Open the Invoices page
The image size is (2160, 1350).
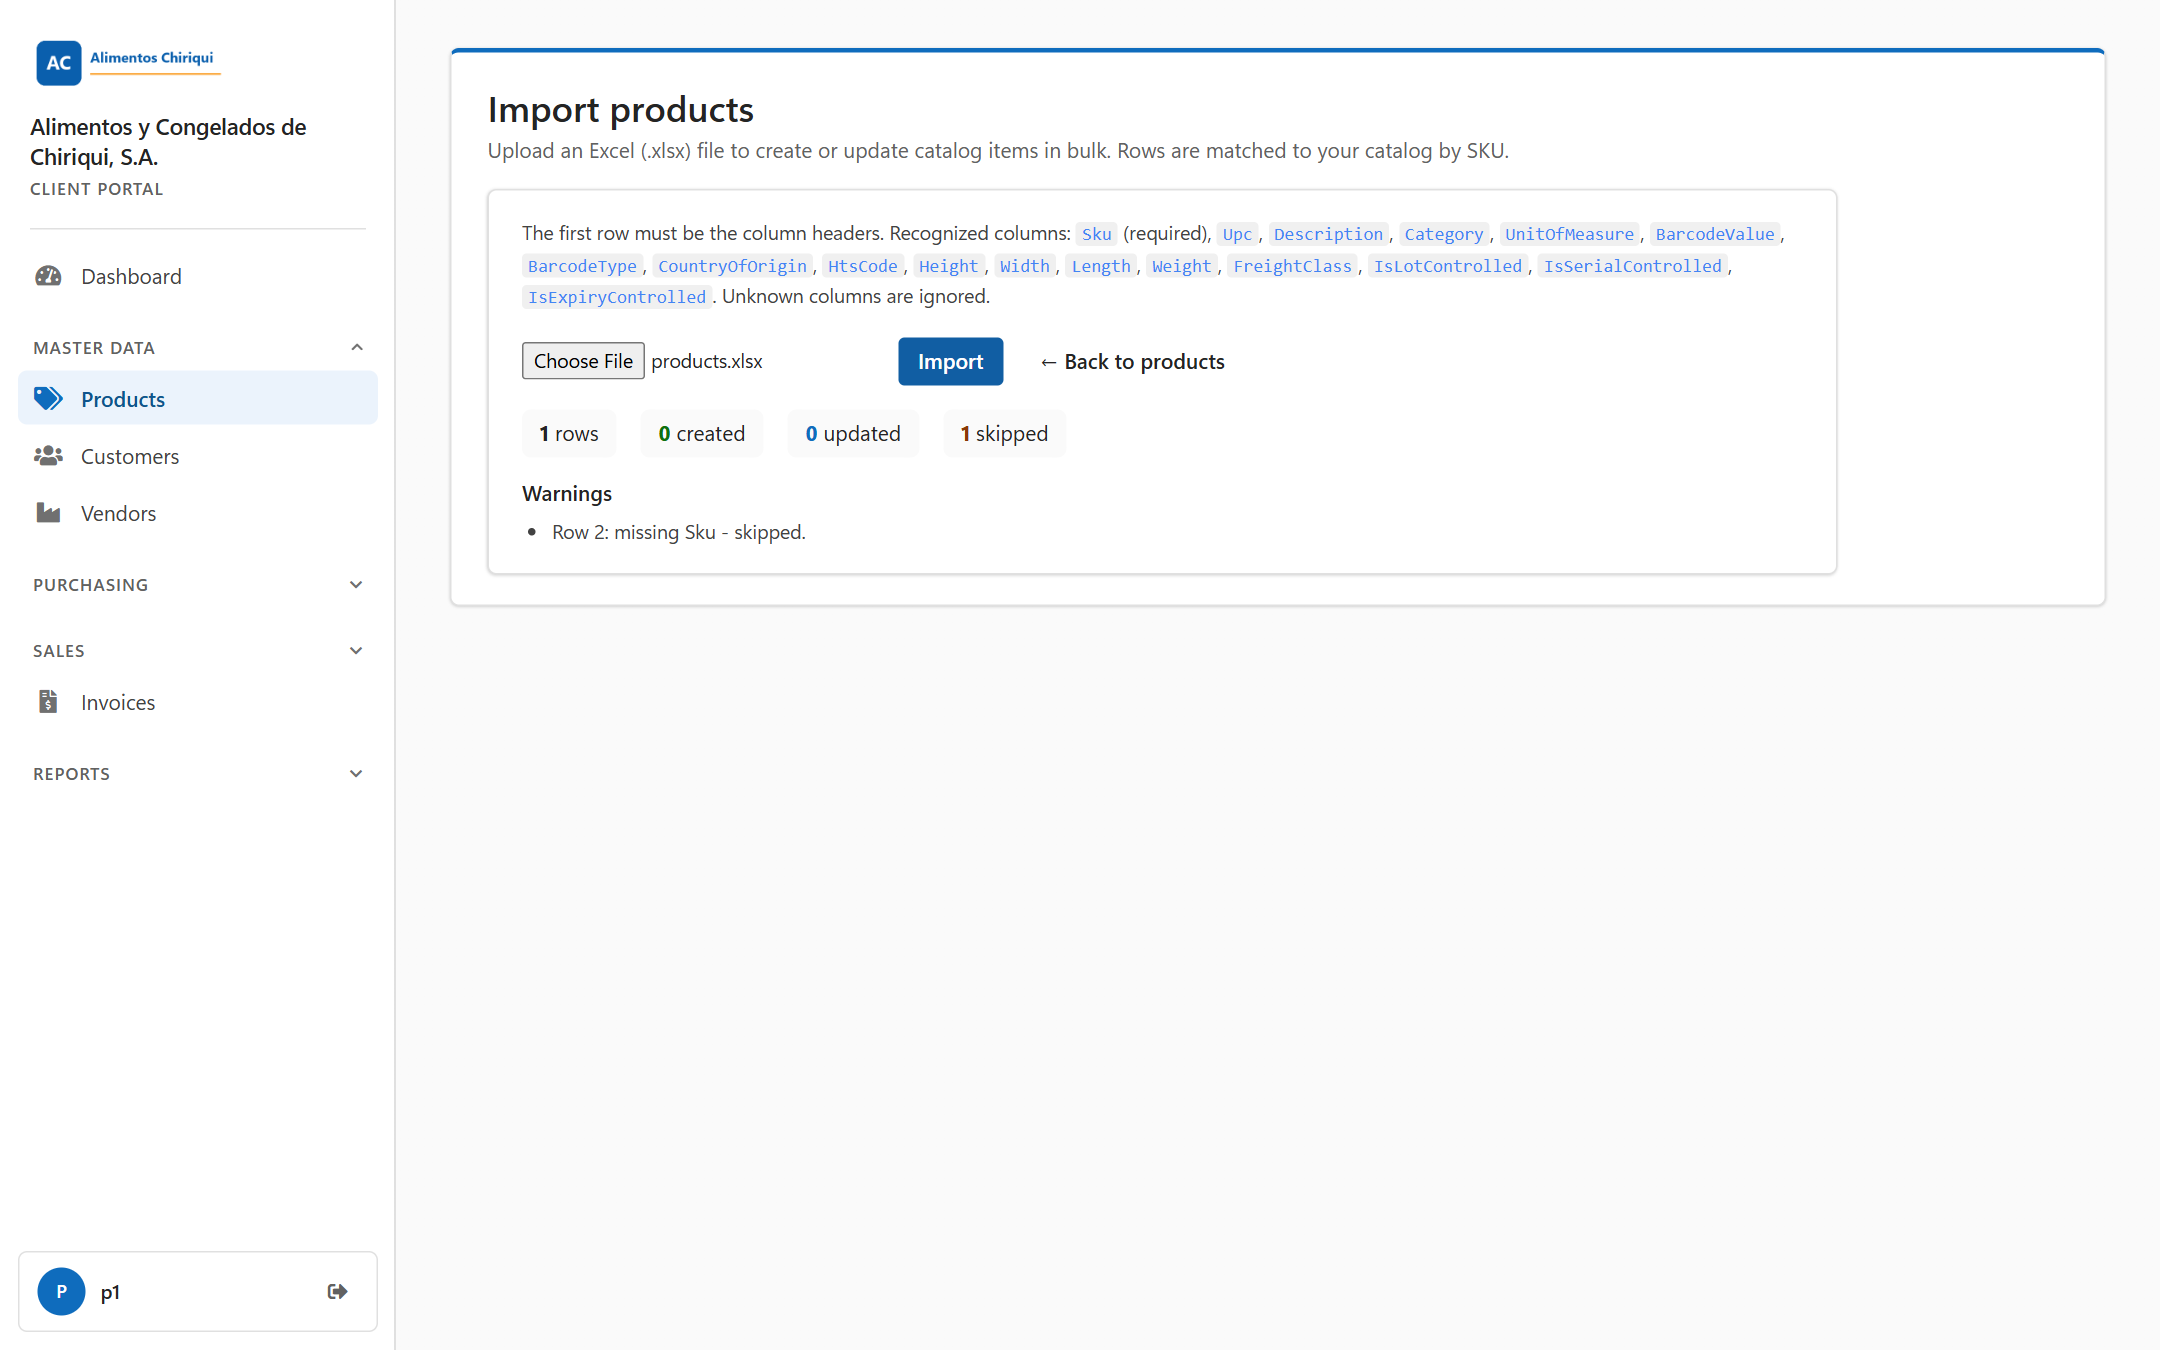(x=198, y=702)
